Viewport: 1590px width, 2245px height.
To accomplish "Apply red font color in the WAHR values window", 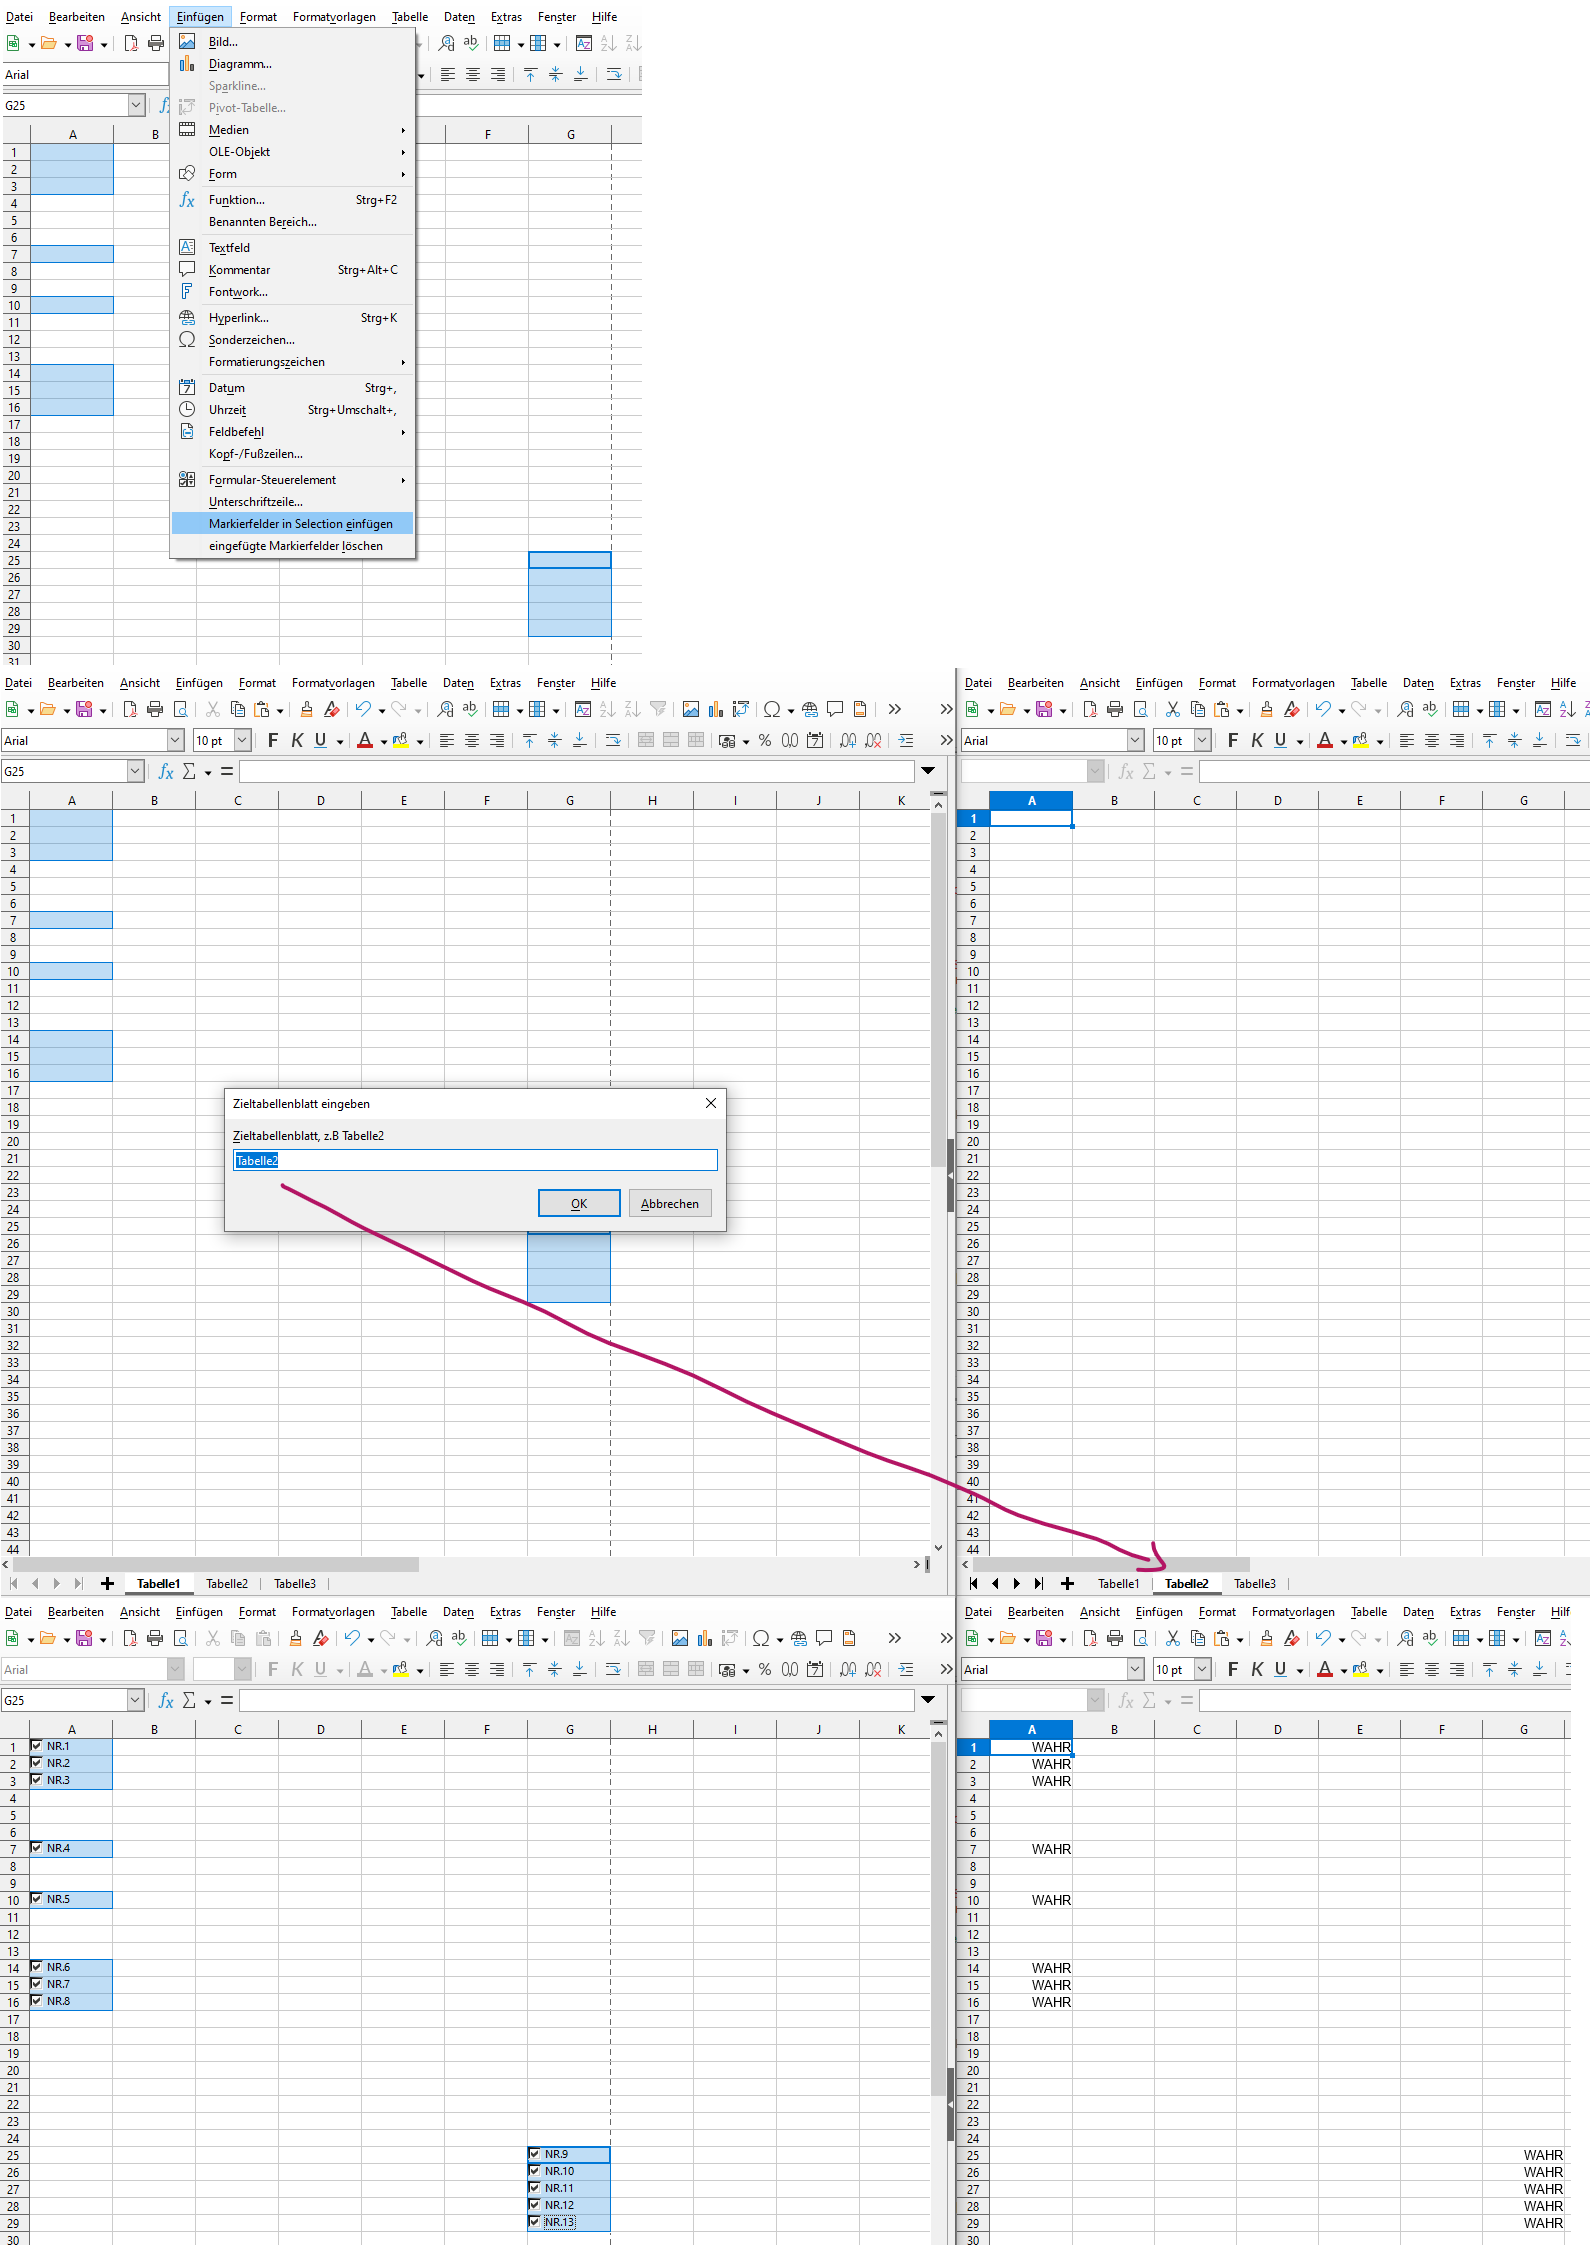I will 1325,1669.
